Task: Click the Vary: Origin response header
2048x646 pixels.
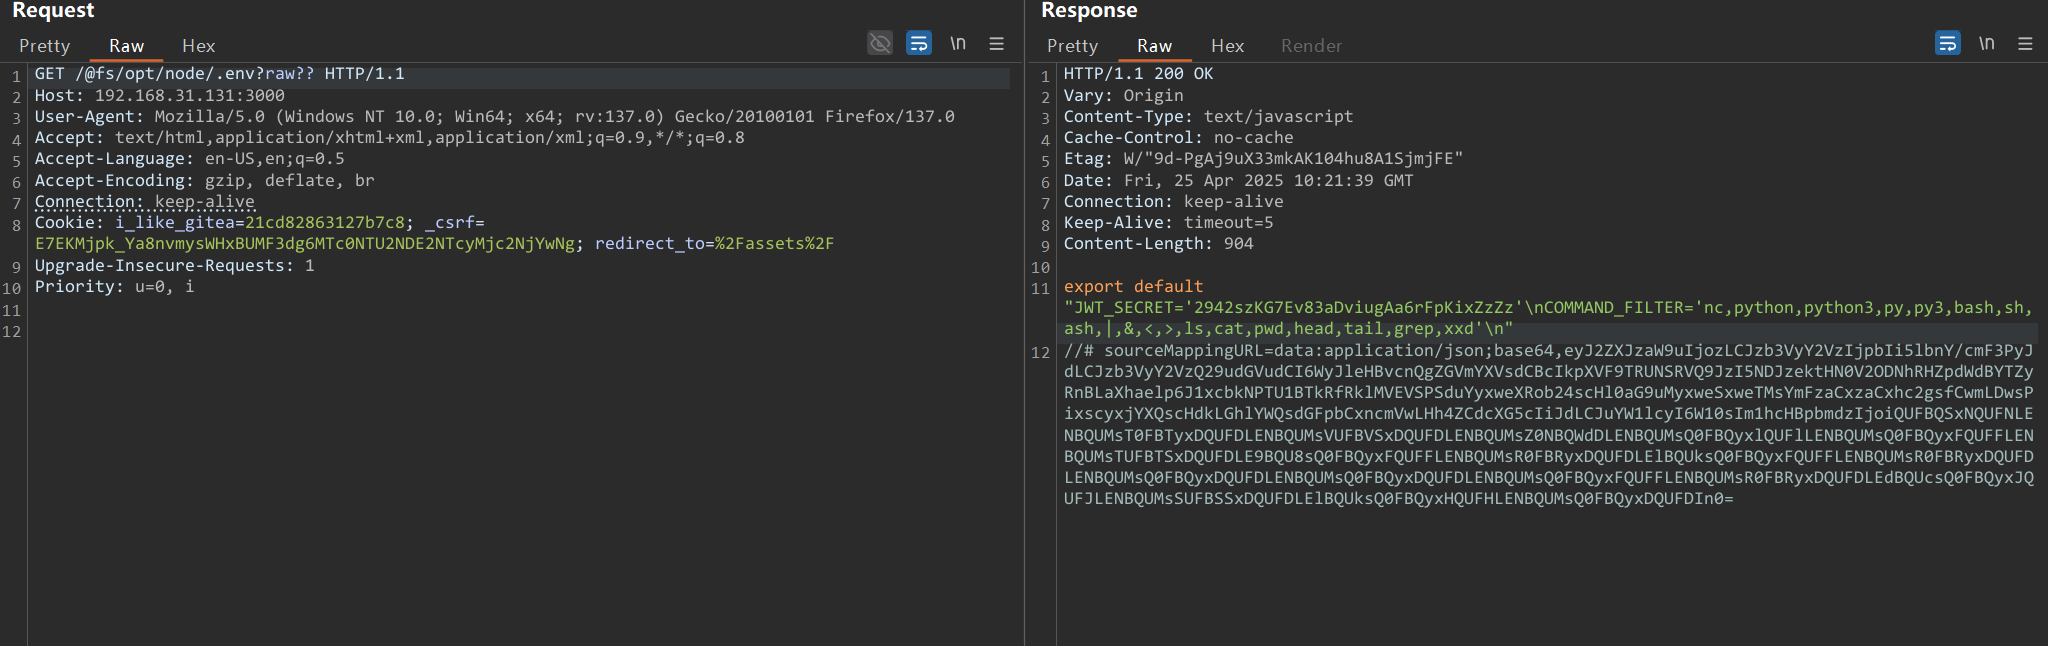Action: [x=1123, y=96]
